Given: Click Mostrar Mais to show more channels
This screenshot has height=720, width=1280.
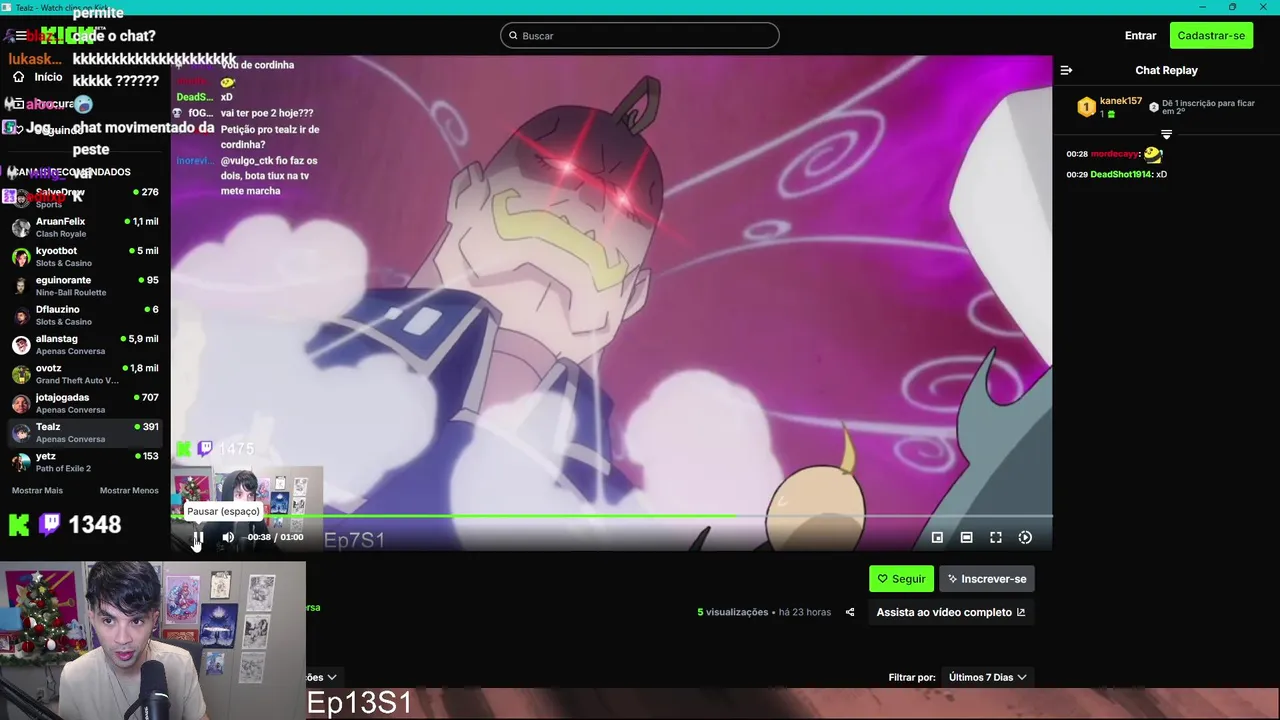Looking at the screenshot, I should tap(37, 491).
